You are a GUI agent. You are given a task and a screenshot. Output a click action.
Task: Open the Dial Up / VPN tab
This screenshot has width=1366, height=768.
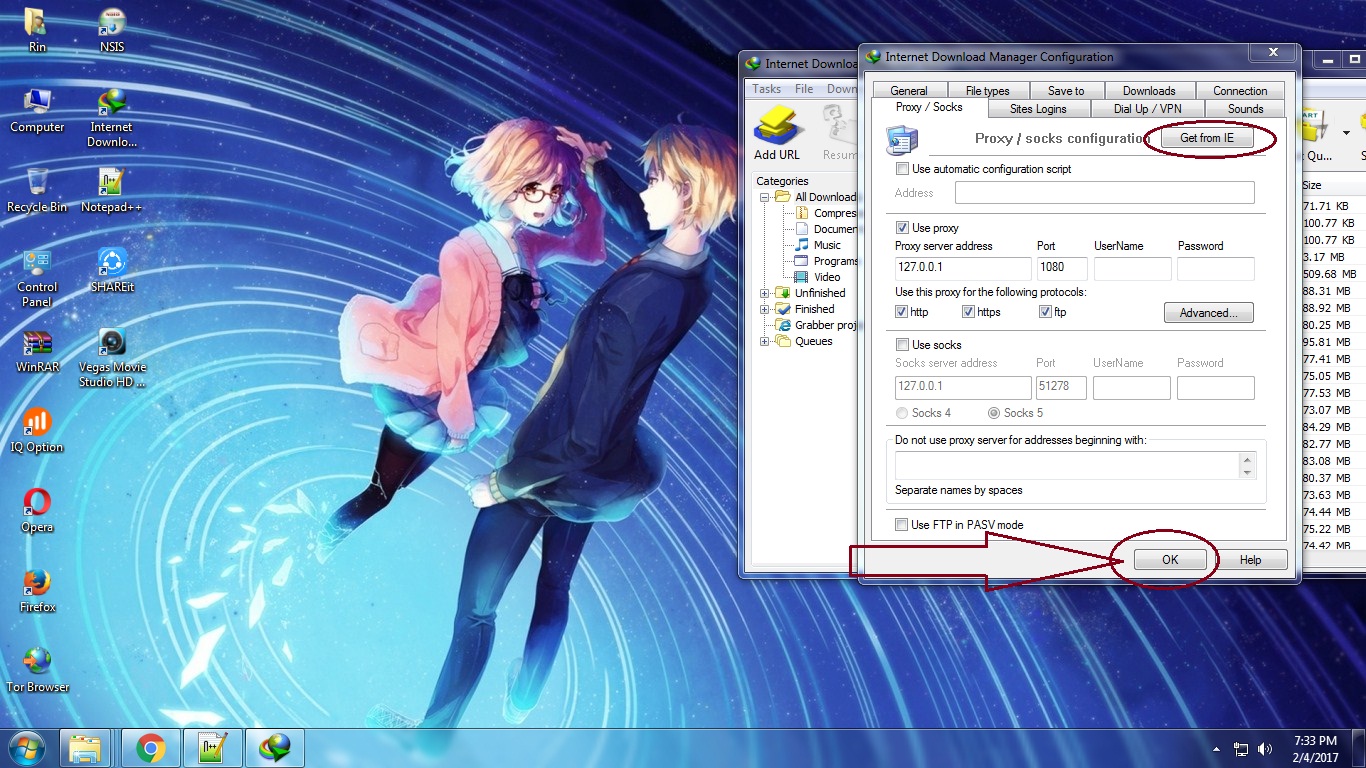(1147, 108)
